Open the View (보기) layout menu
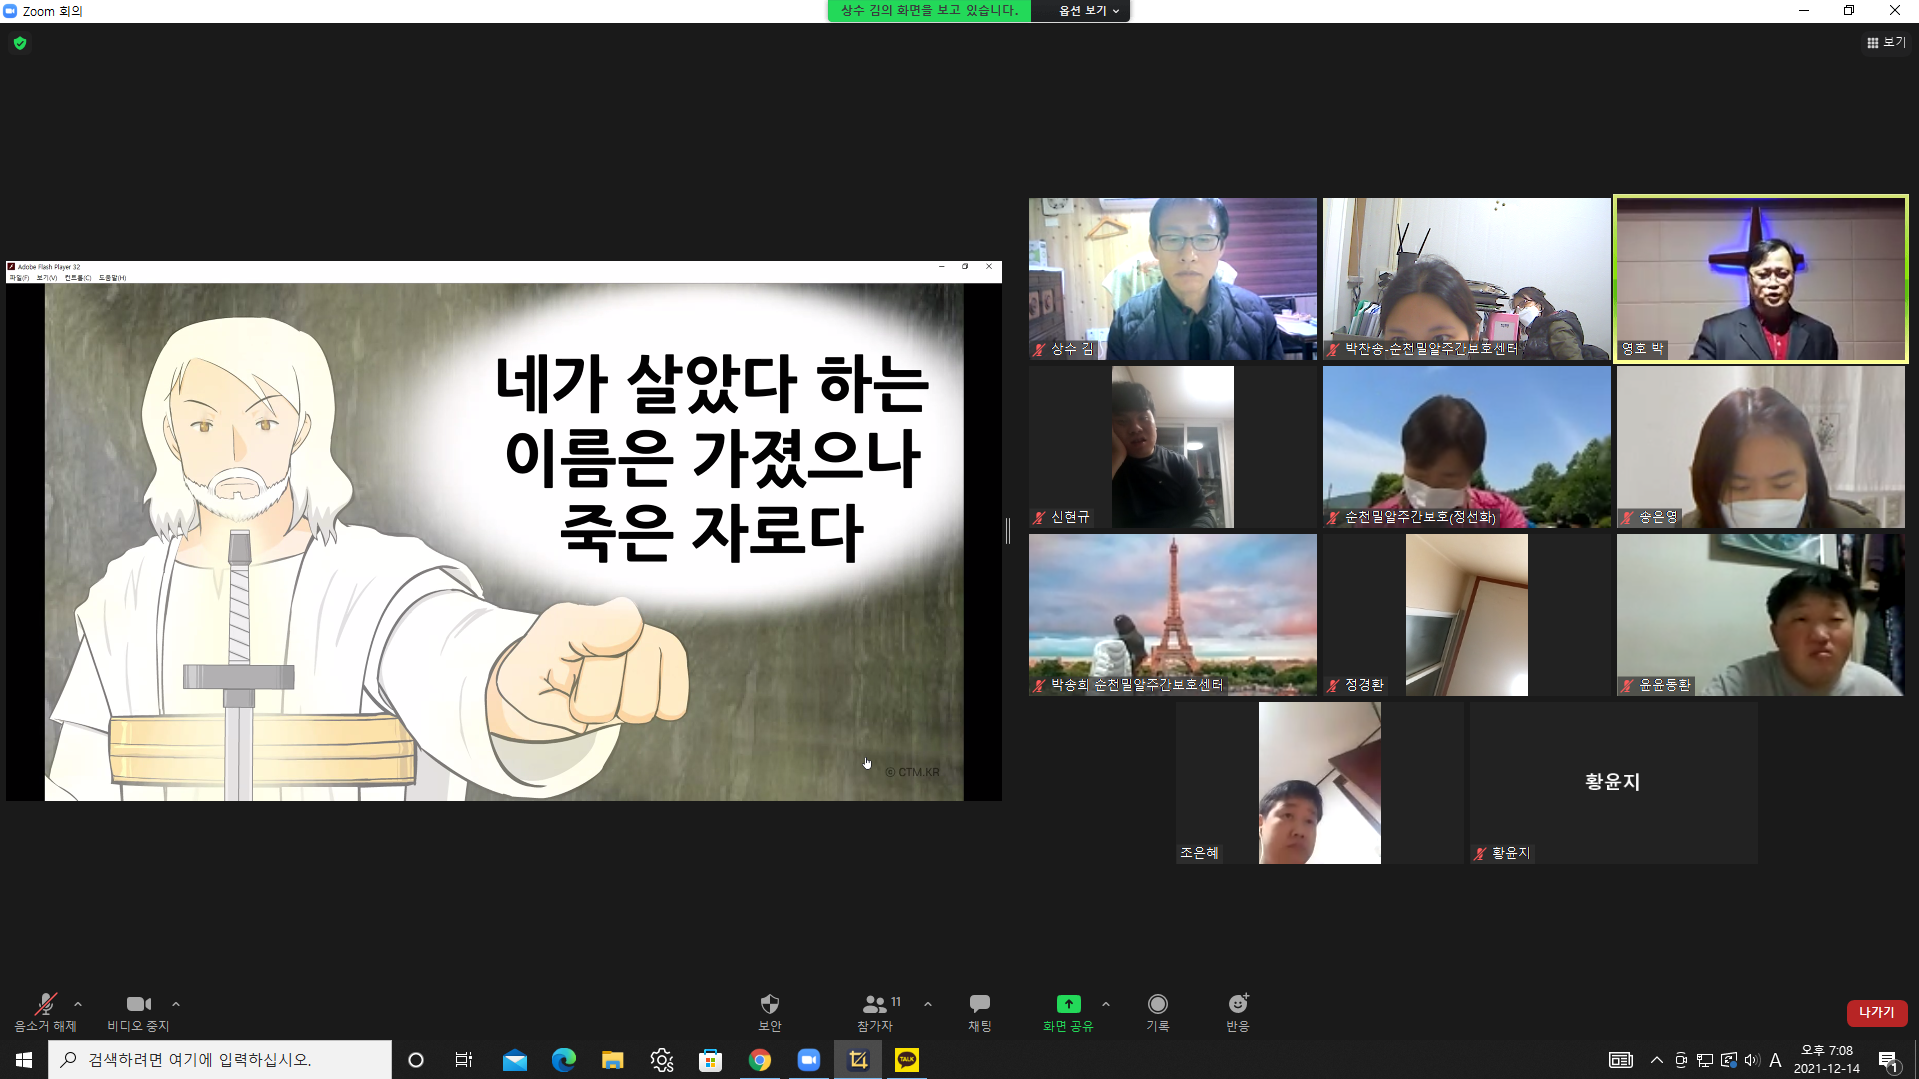The height and width of the screenshot is (1079, 1919). pos(1886,42)
